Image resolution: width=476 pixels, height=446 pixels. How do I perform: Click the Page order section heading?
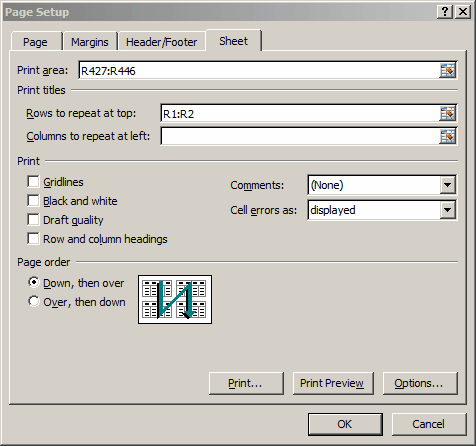point(44,262)
